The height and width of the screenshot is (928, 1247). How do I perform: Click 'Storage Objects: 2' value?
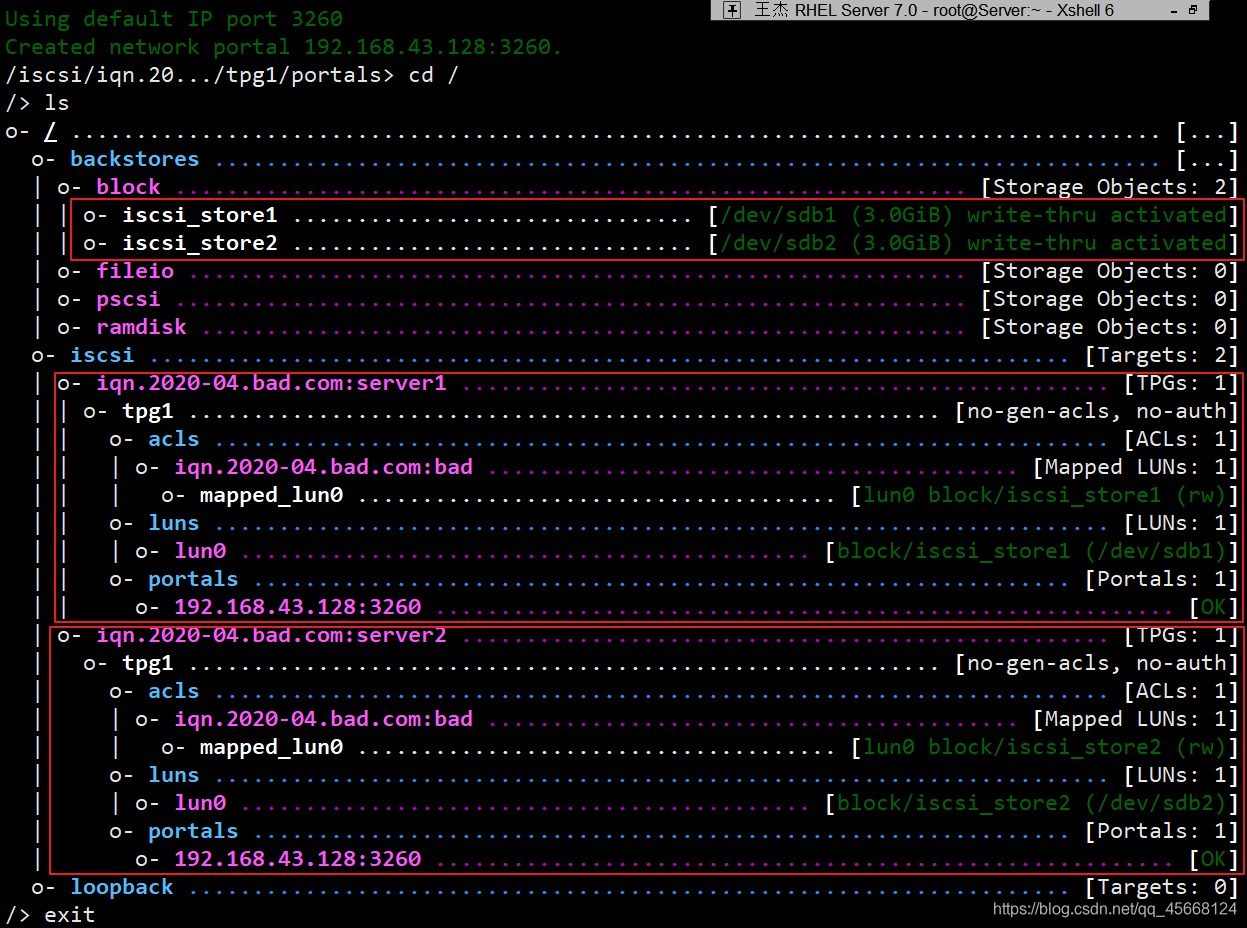click(1110, 186)
